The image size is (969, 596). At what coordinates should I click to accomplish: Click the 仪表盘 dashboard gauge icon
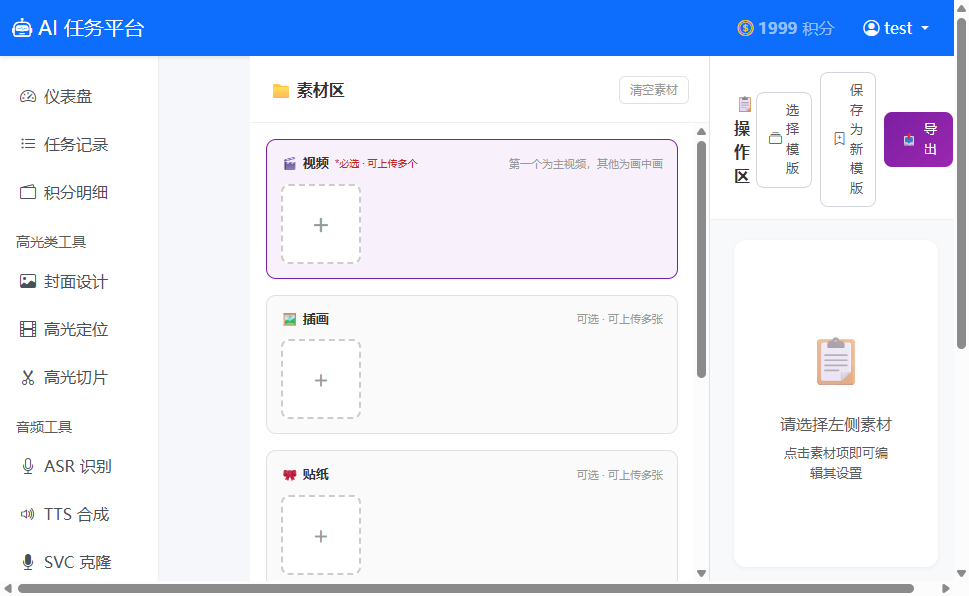click(28, 96)
